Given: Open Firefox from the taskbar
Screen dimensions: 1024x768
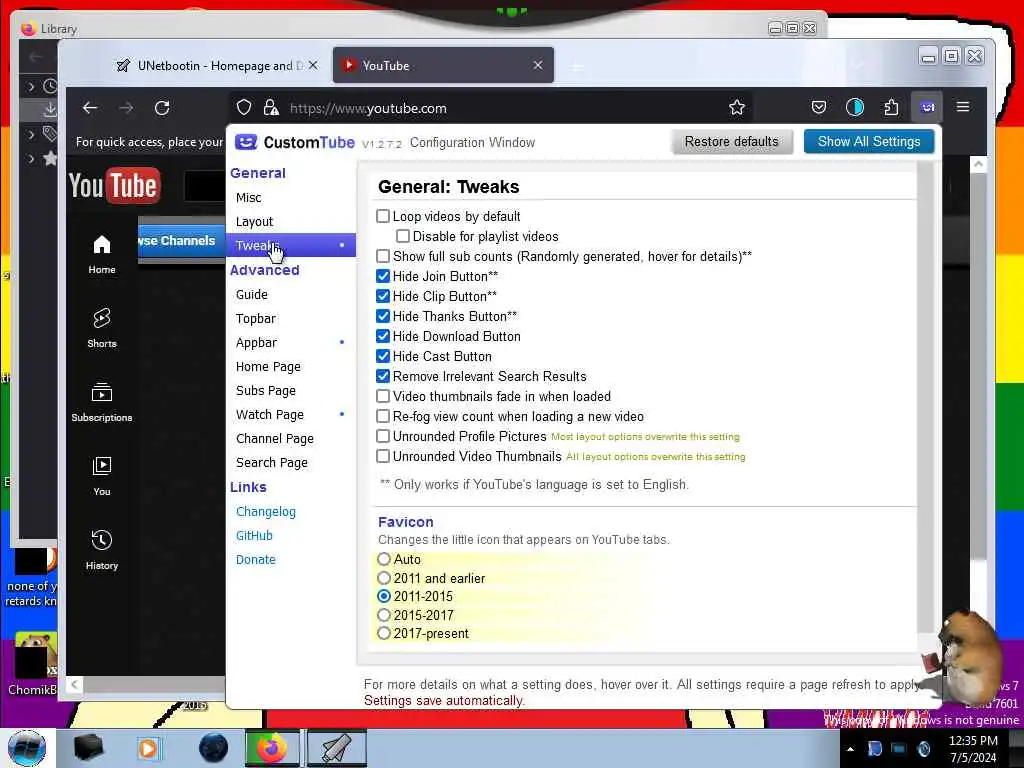Looking at the screenshot, I should (272, 748).
